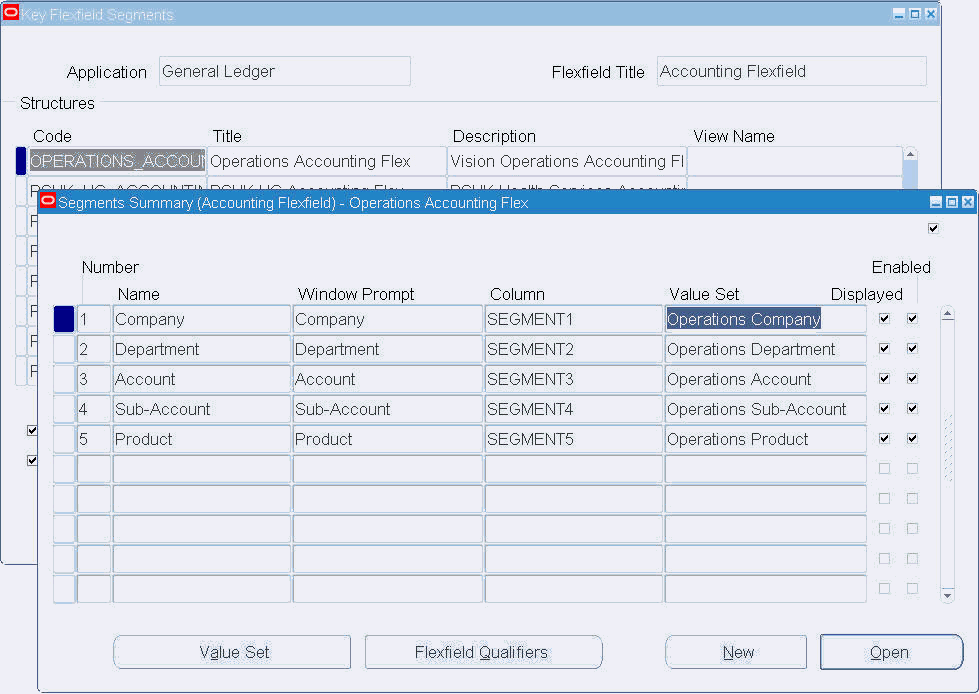Toggle the partially hidden checkbox on the left window
979x694 pixels.
[31, 430]
